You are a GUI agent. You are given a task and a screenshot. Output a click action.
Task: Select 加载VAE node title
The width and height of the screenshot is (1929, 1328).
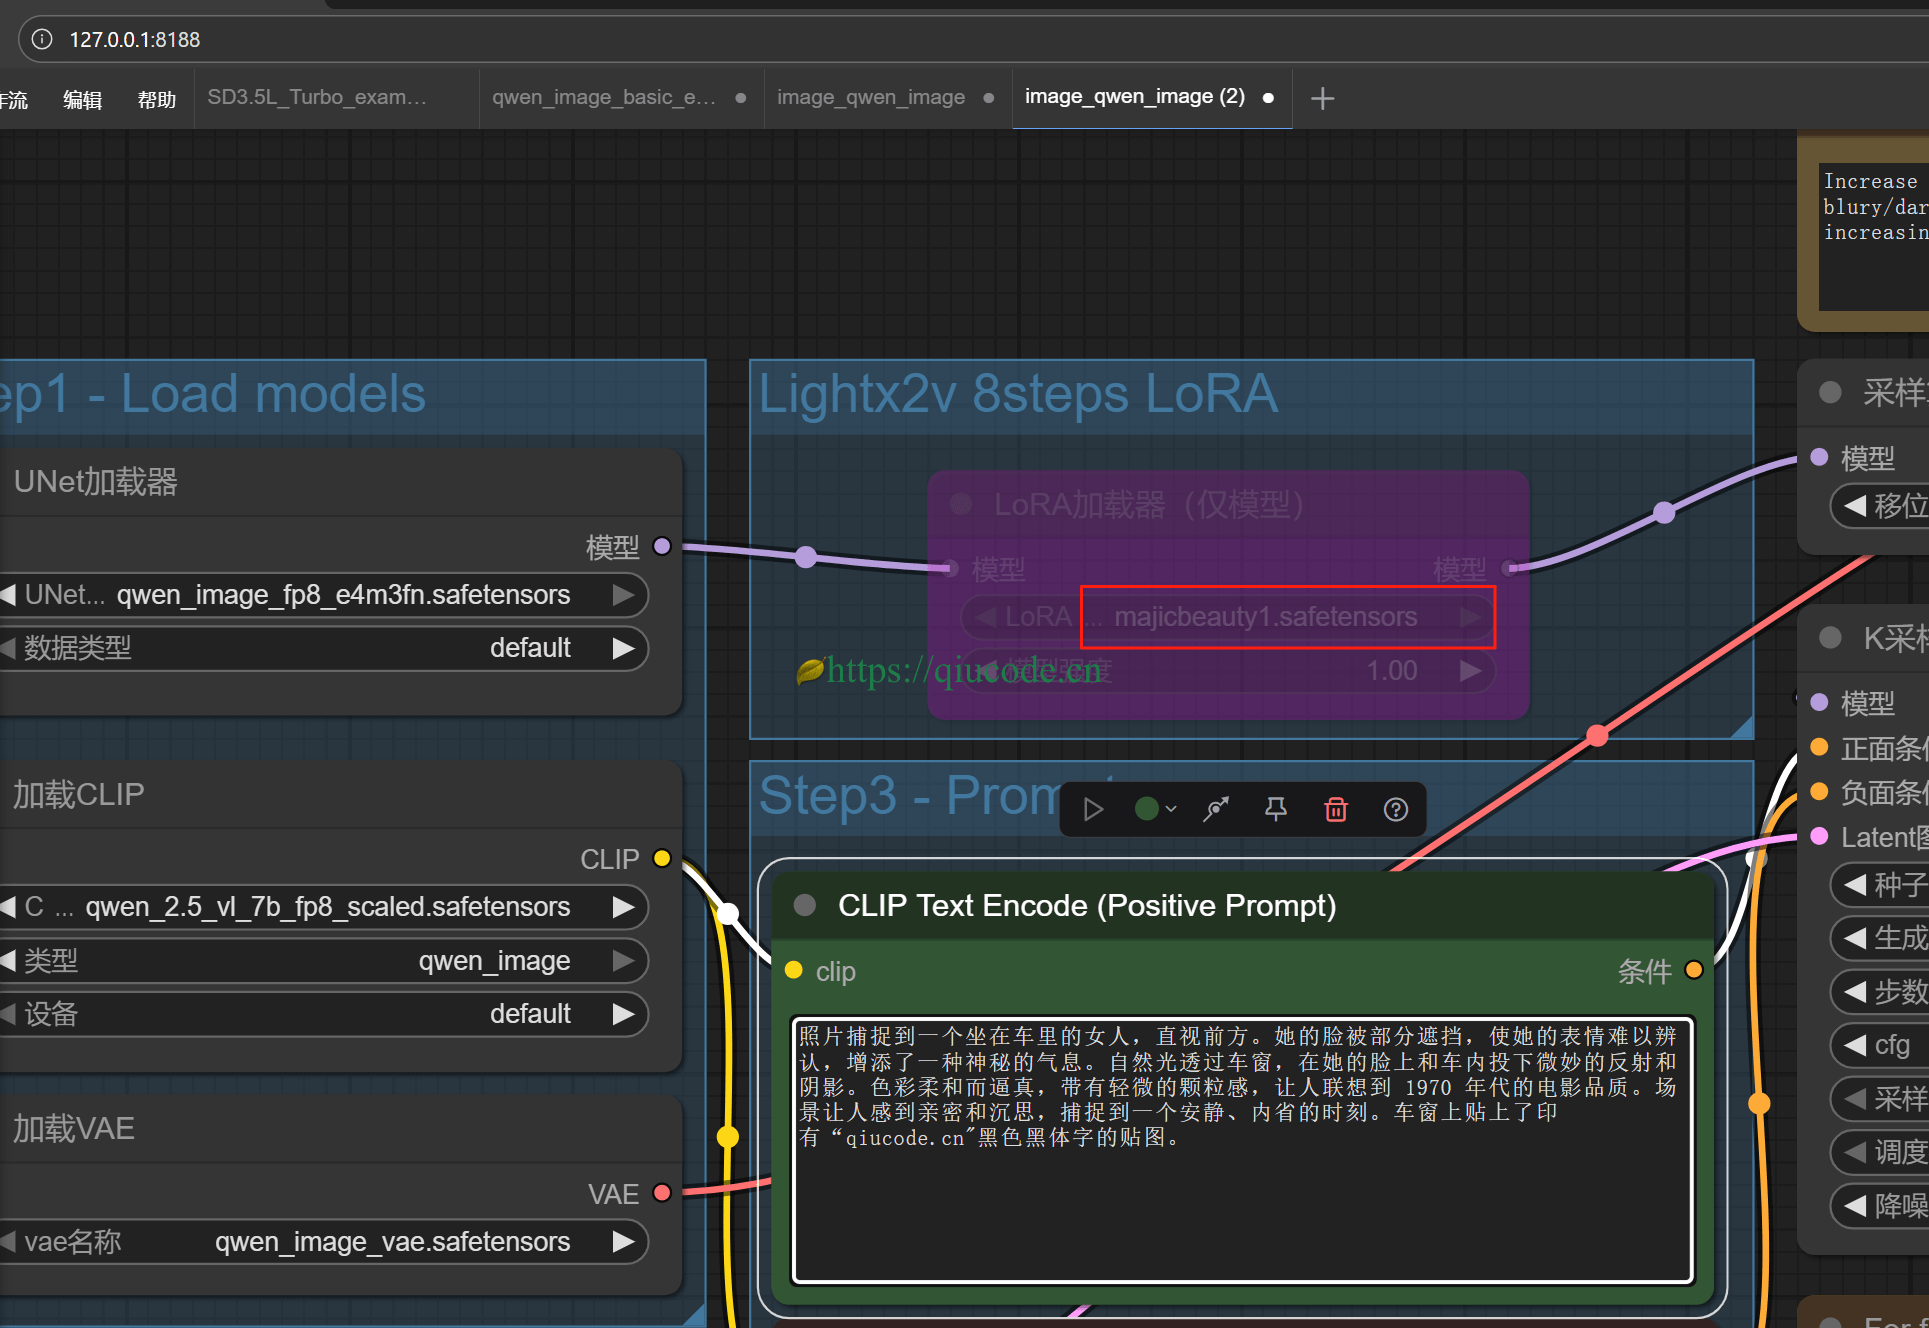[74, 1128]
